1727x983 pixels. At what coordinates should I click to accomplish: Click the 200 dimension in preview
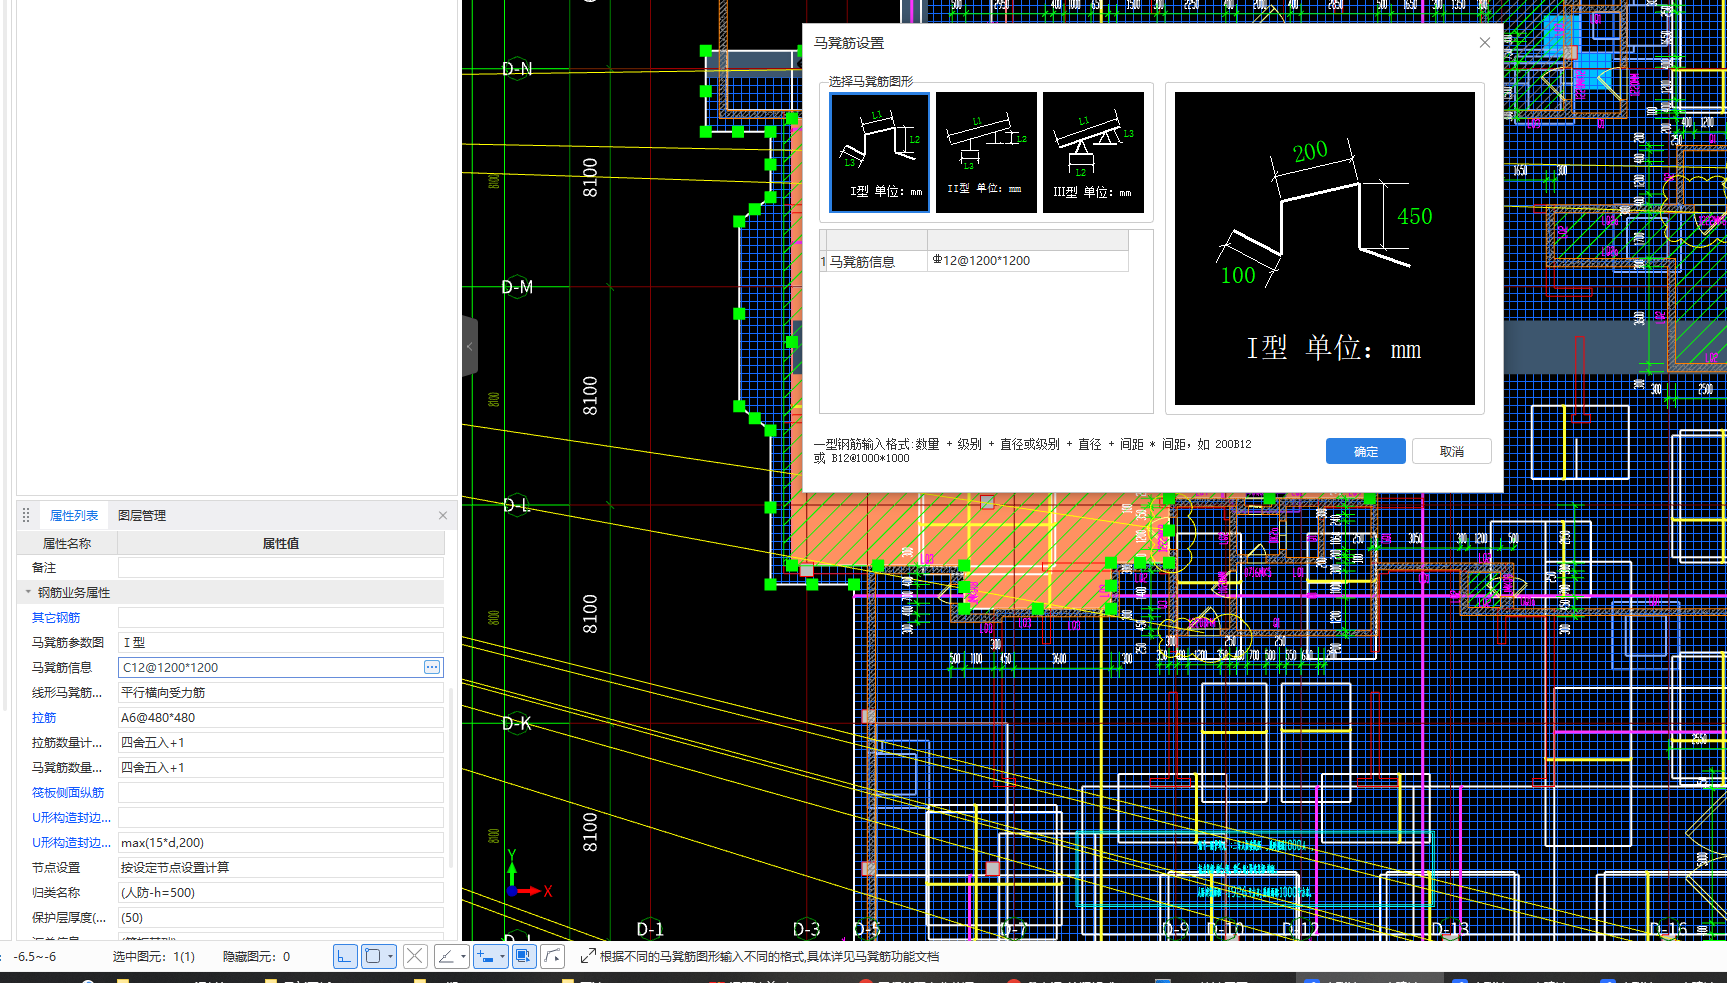tap(1310, 152)
